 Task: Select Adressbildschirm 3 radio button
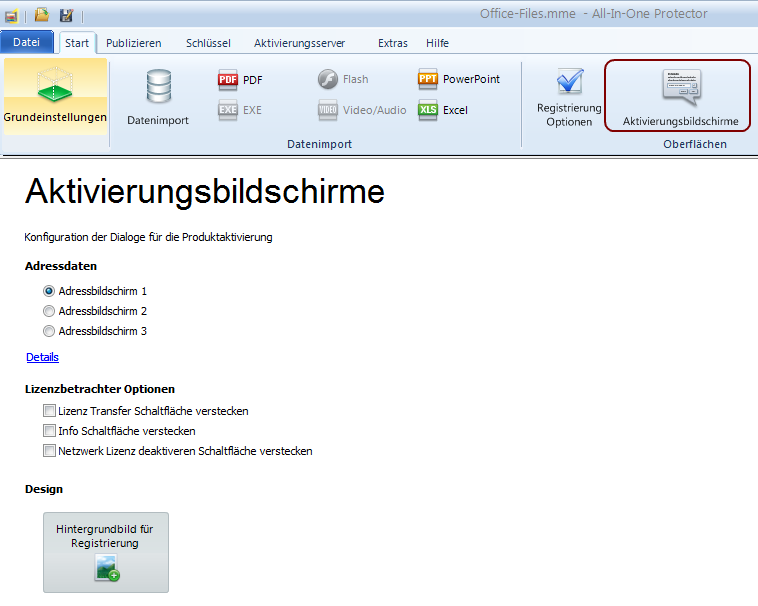tap(49, 331)
